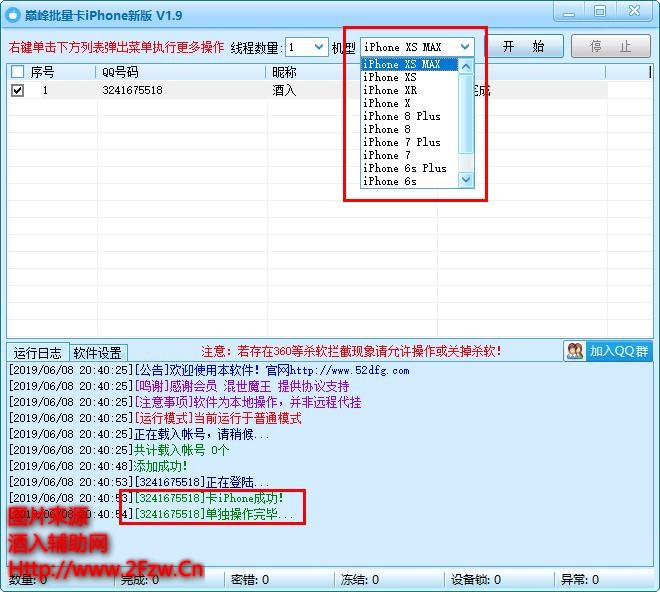
Task: Minimize the application window
Action: click(569, 12)
